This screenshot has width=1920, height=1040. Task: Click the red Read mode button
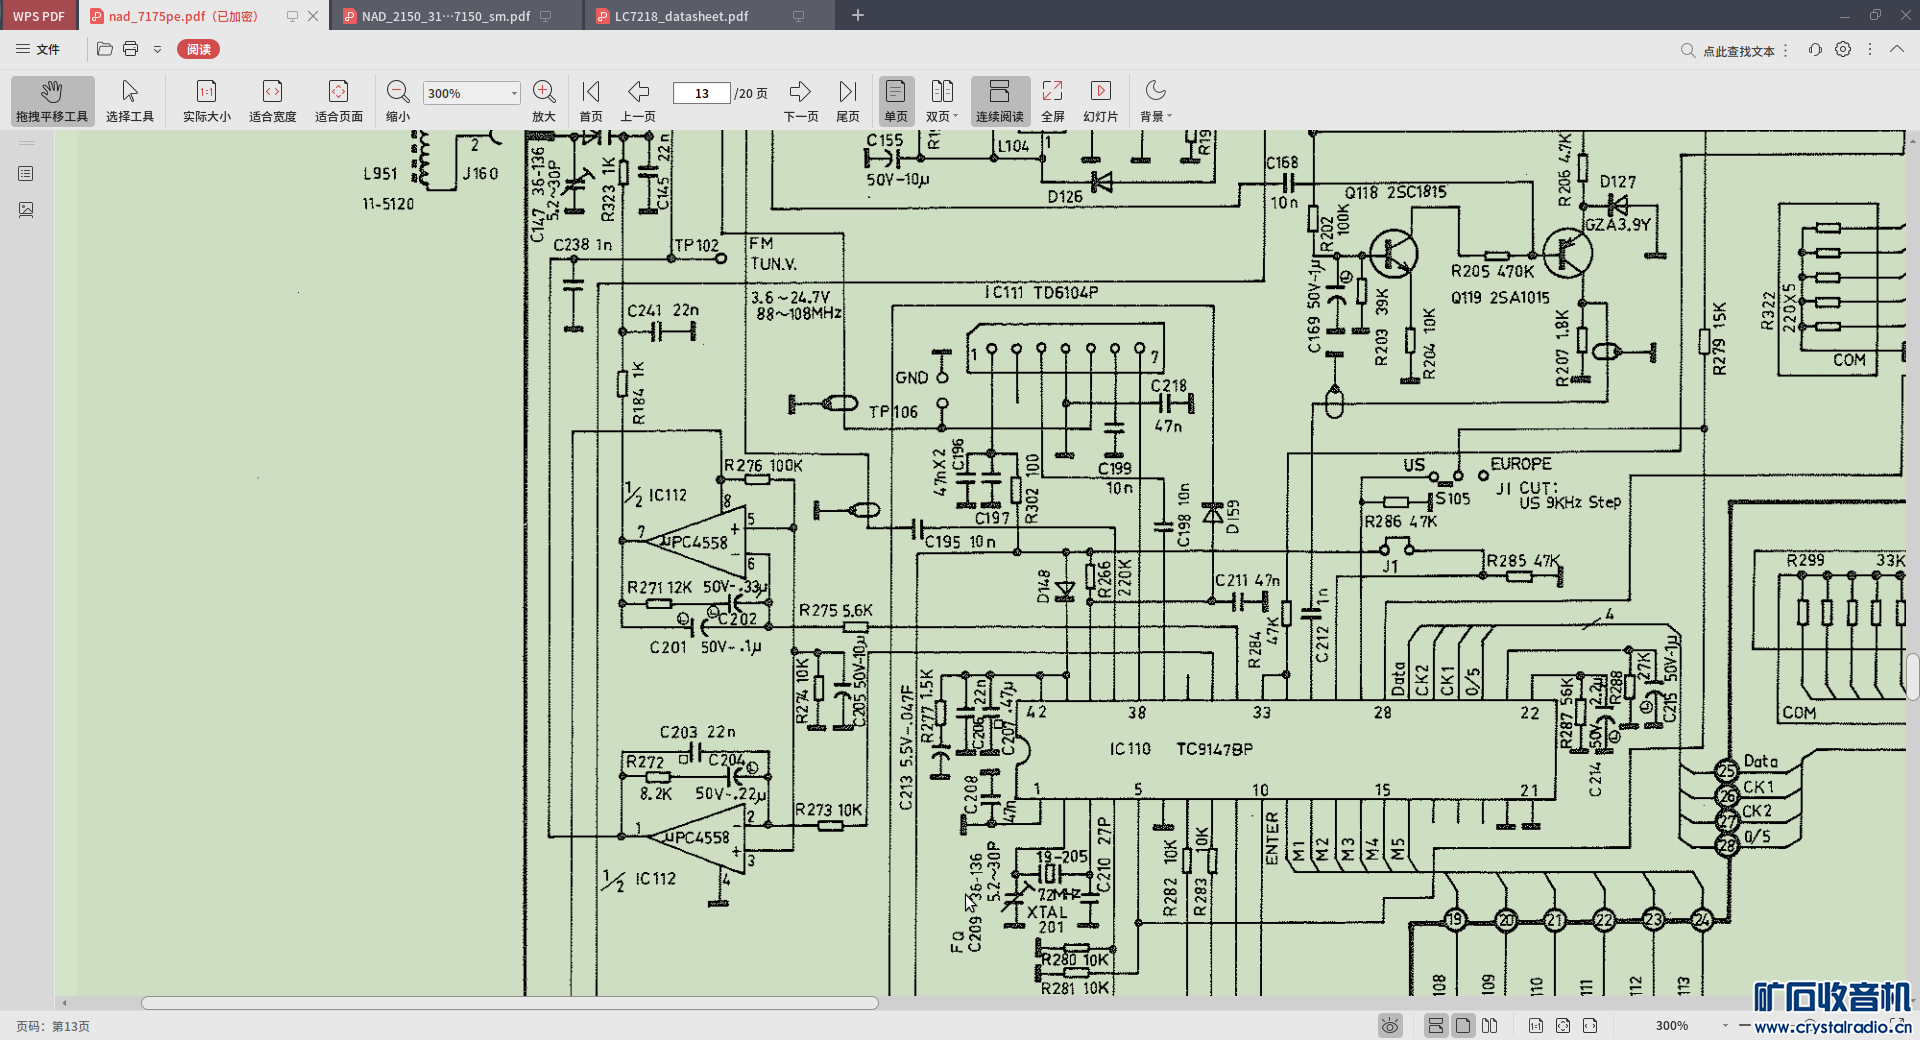tap(198, 49)
